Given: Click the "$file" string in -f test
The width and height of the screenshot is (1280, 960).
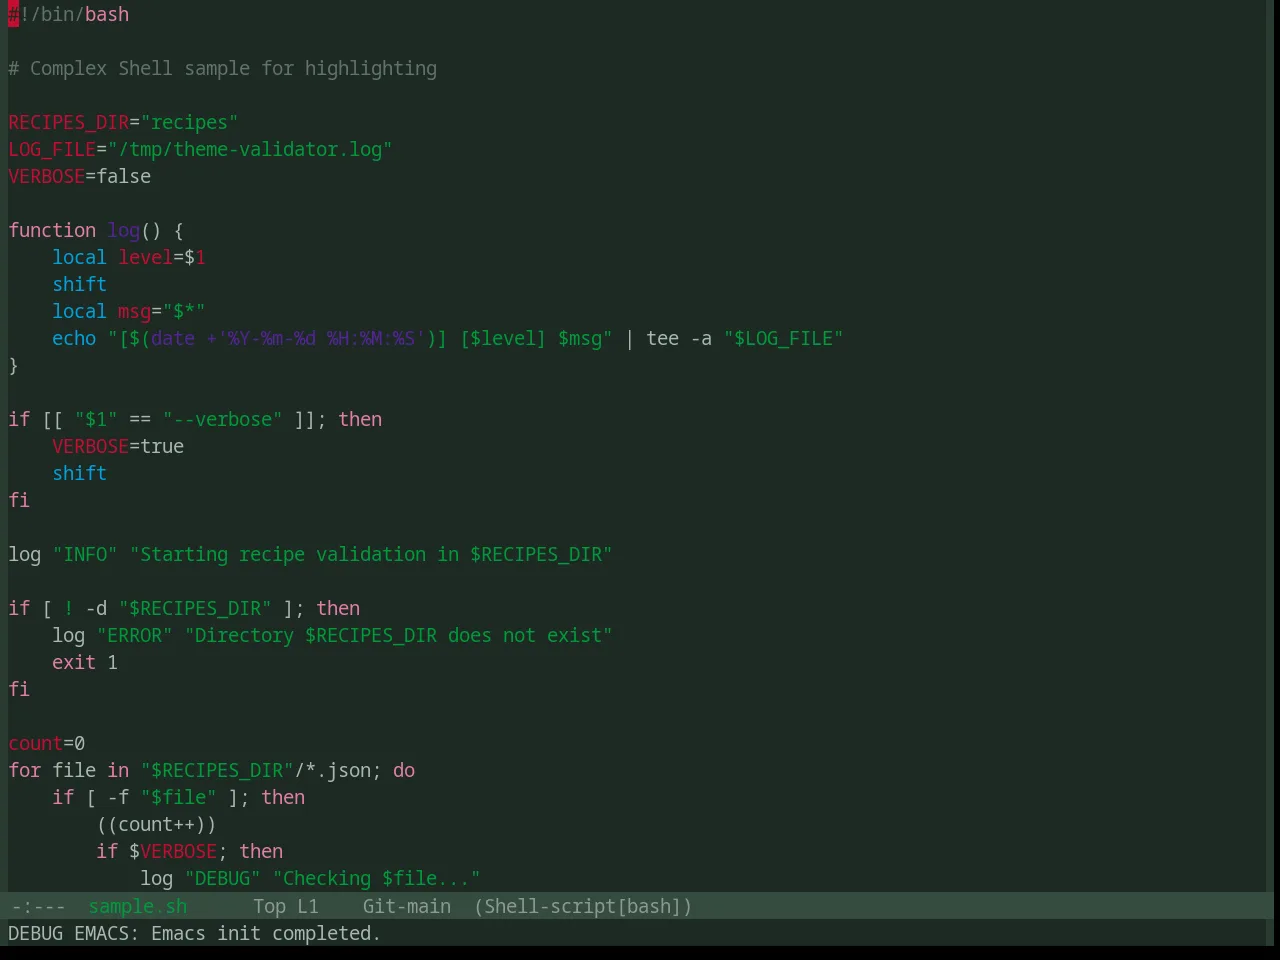Looking at the screenshot, I should pos(179,798).
